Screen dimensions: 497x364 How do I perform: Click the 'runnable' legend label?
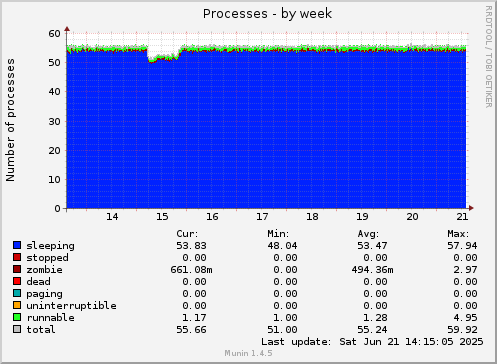(50, 318)
